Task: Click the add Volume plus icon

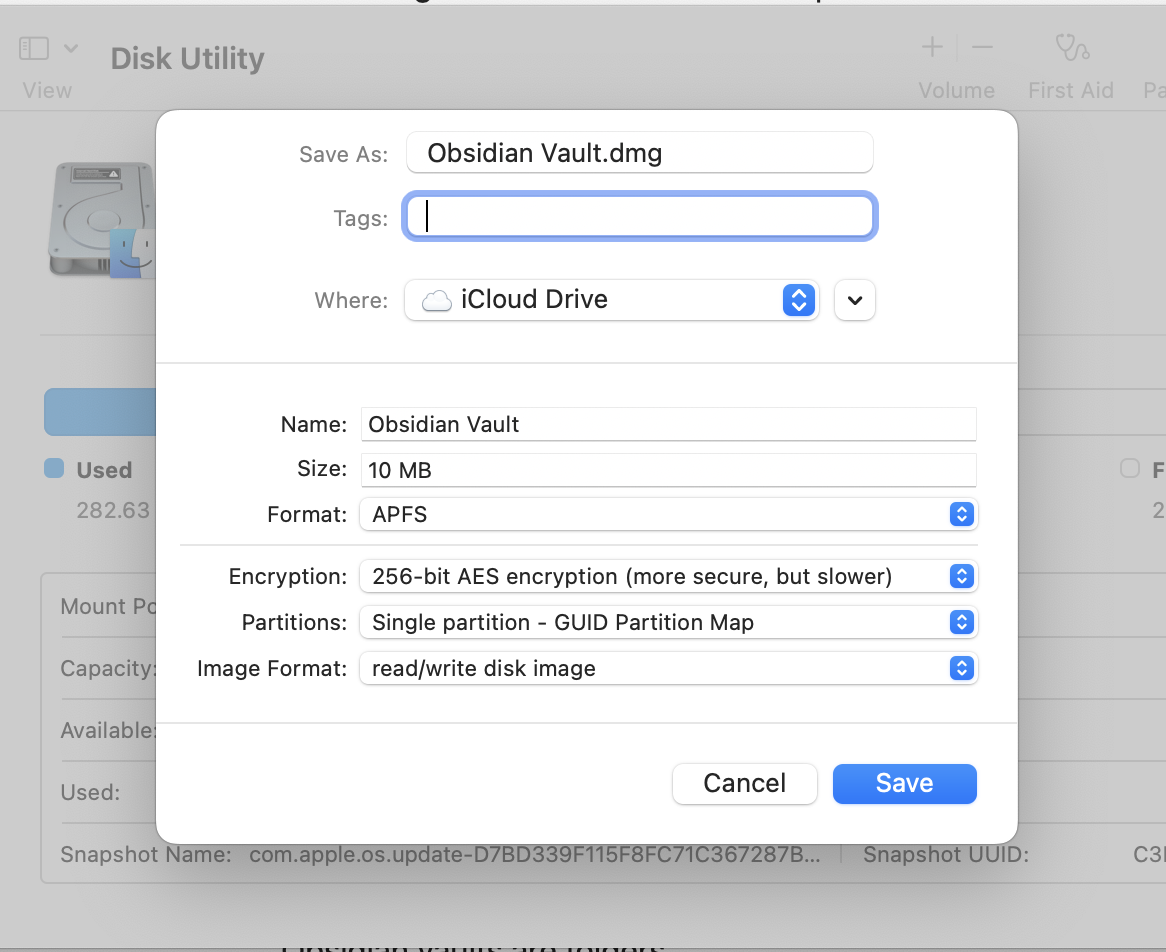Action: tap(932, 48)
